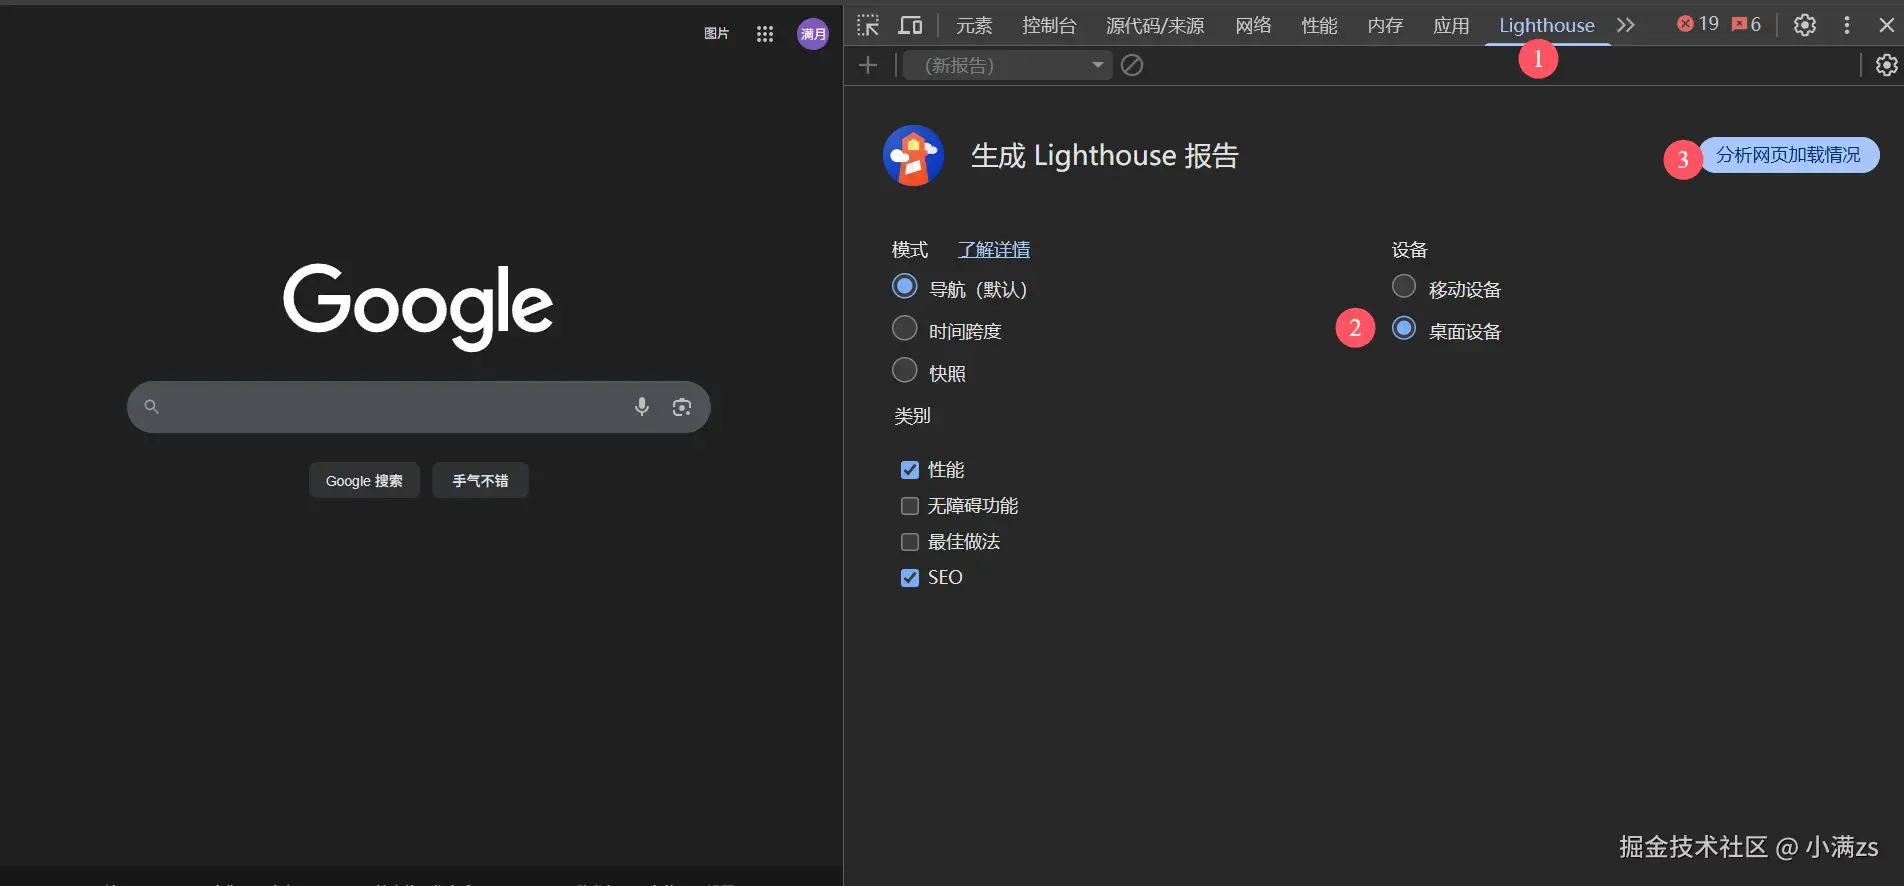
Task: Enable the 最佳做法 category checkbox
Action: 910,542
